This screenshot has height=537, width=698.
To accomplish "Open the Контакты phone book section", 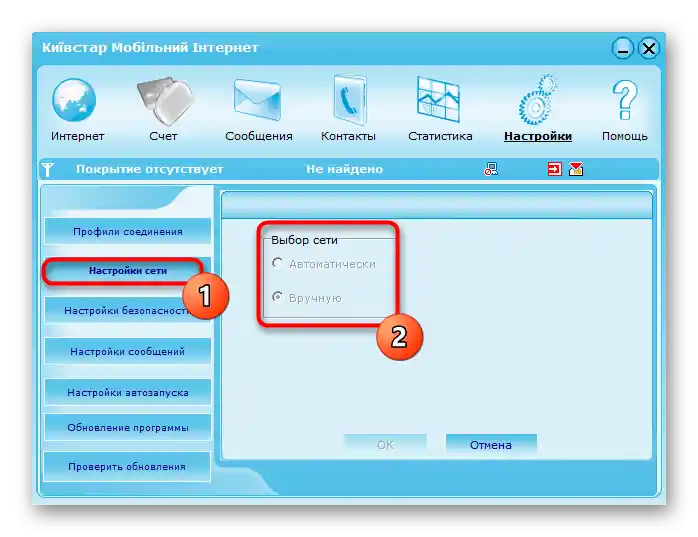I will point(348,110).
